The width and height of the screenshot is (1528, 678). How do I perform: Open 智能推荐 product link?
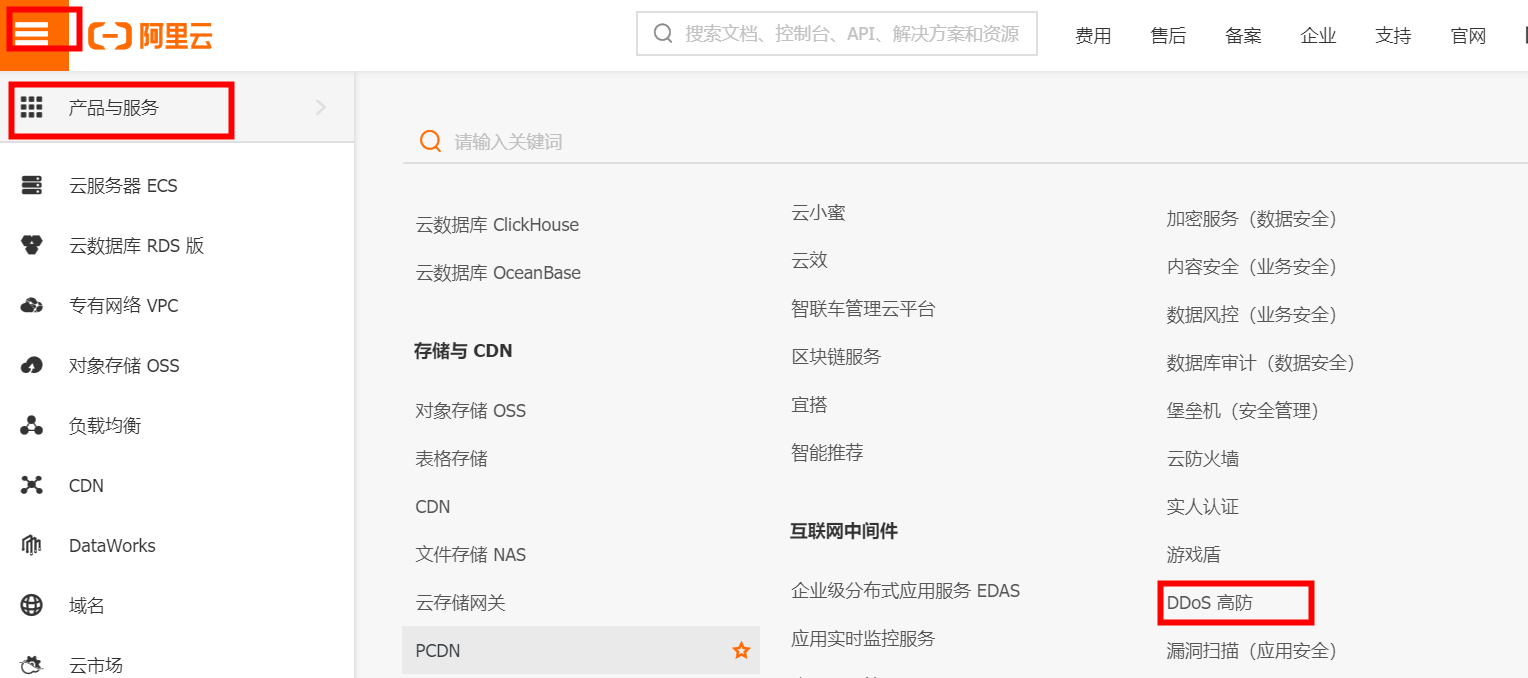point(827,453)
